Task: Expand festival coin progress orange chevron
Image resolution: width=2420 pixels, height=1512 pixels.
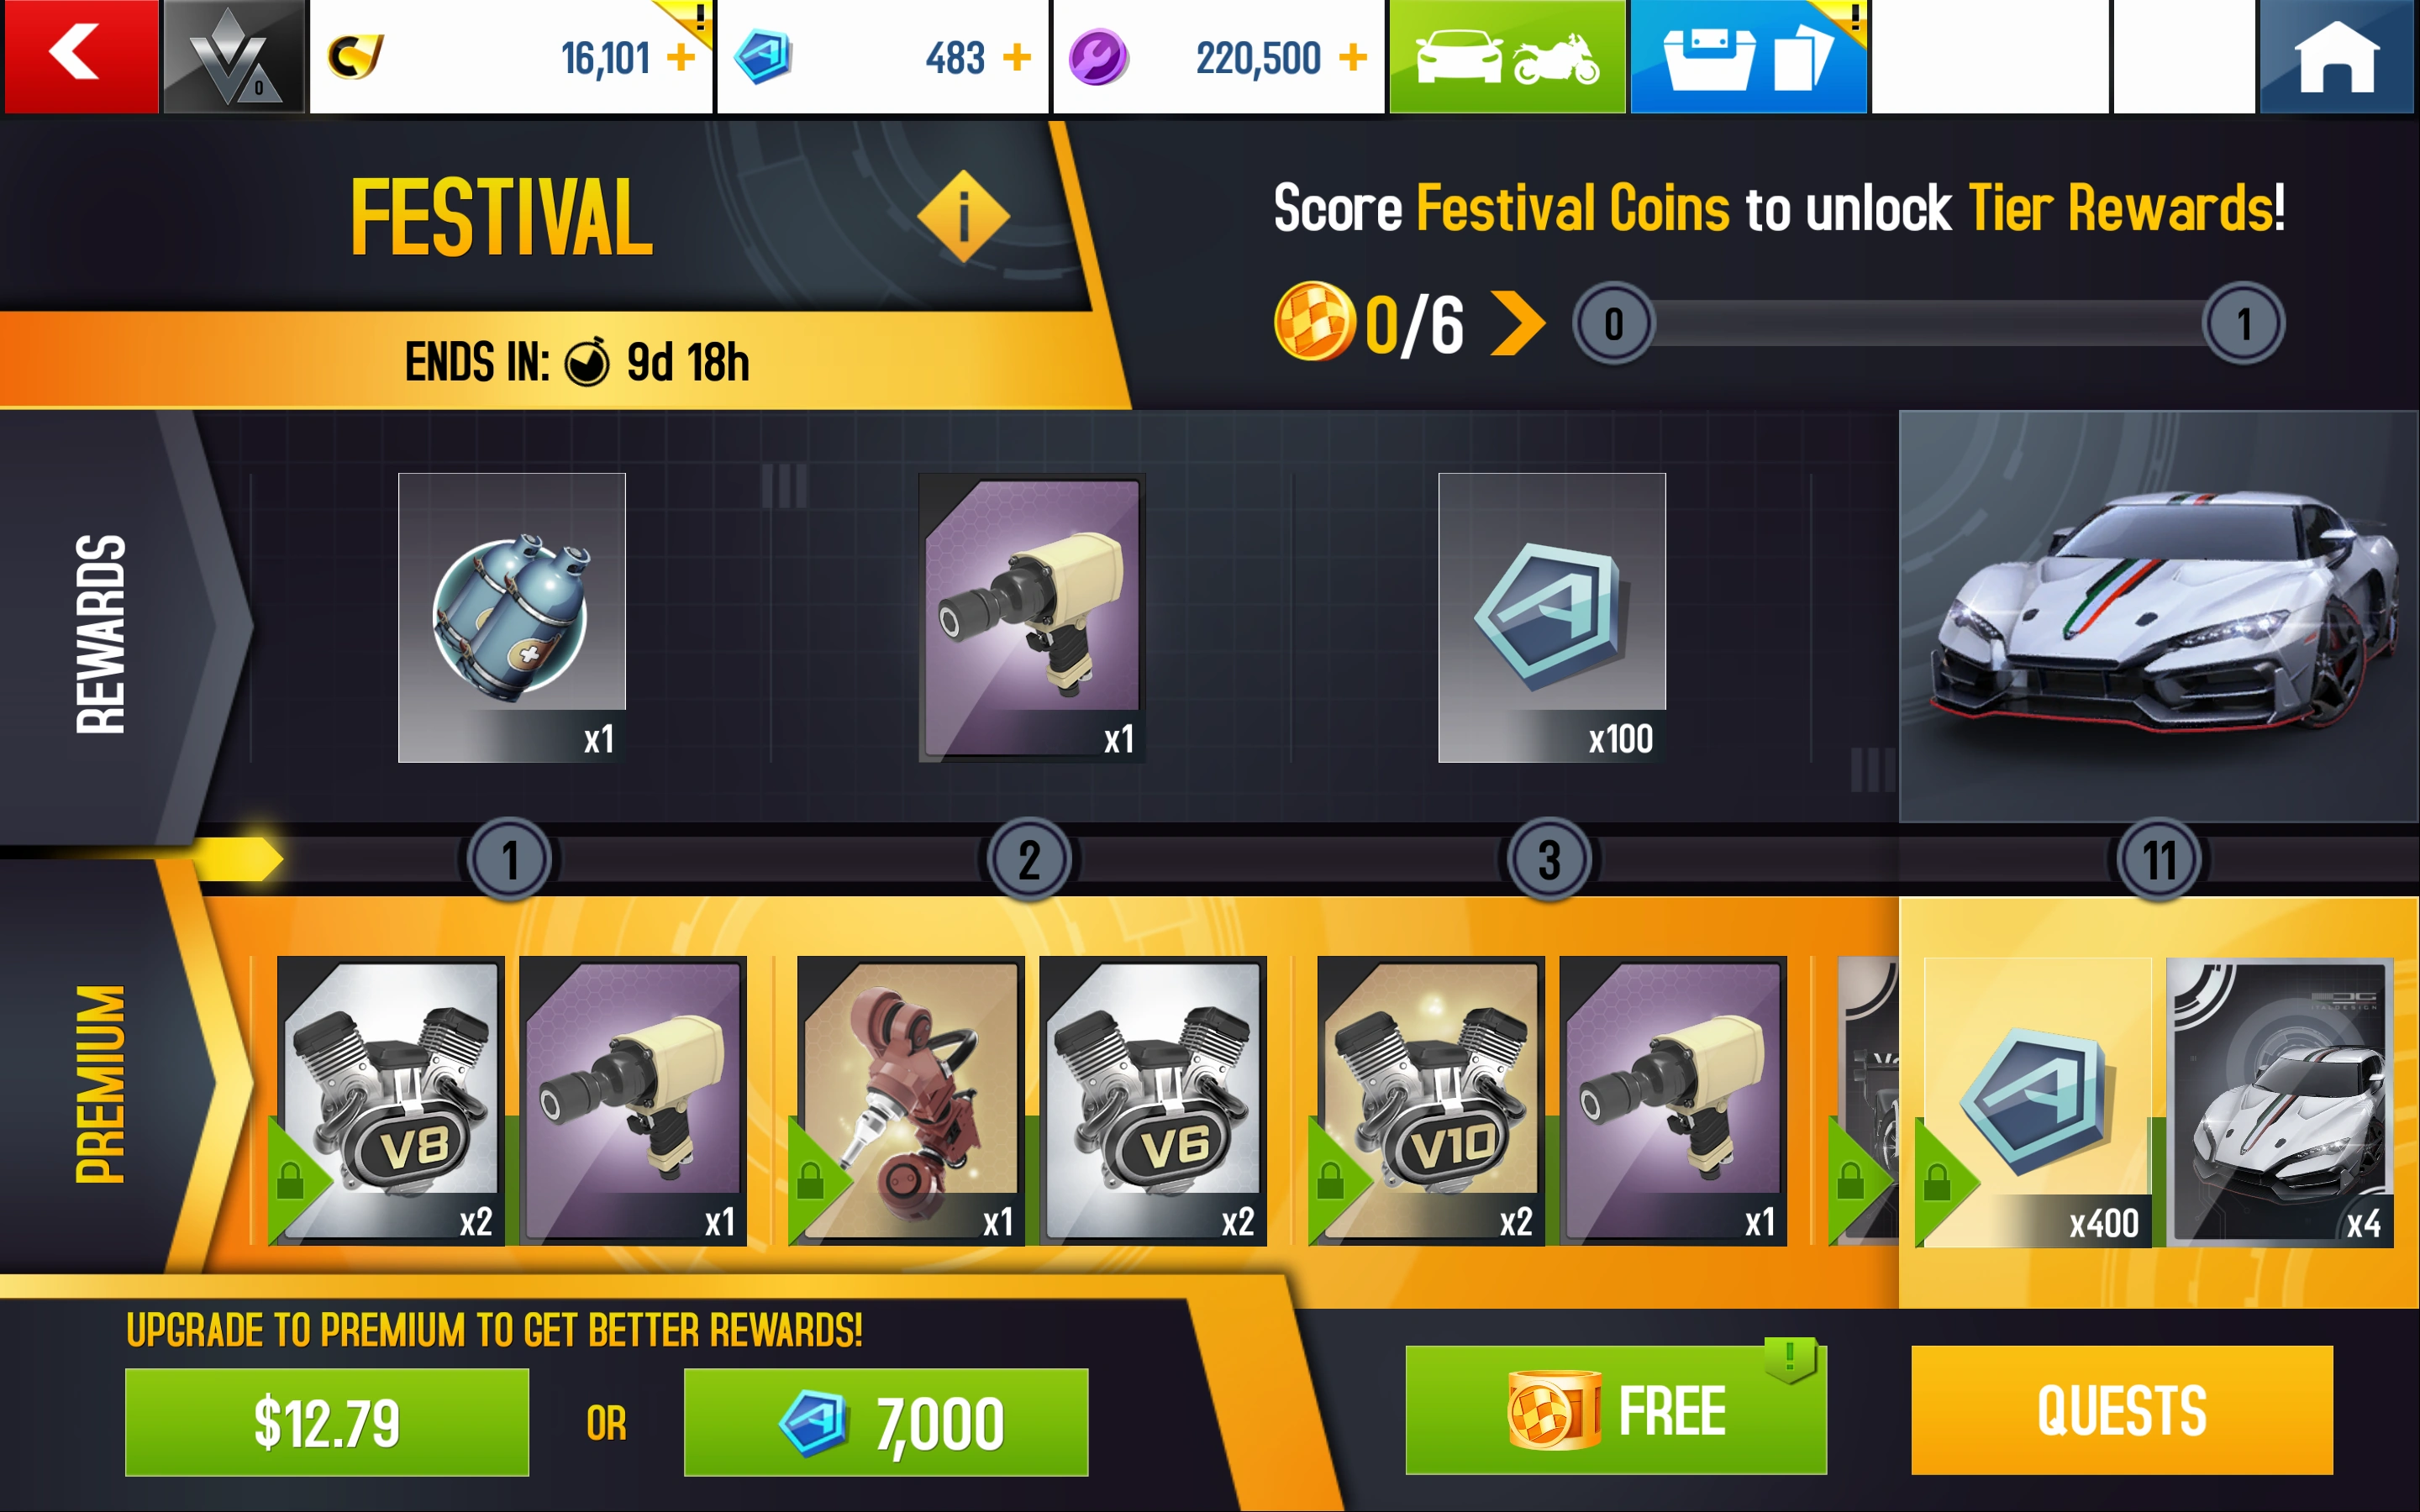Action: pyautogui.click(x=1517, y=323)
